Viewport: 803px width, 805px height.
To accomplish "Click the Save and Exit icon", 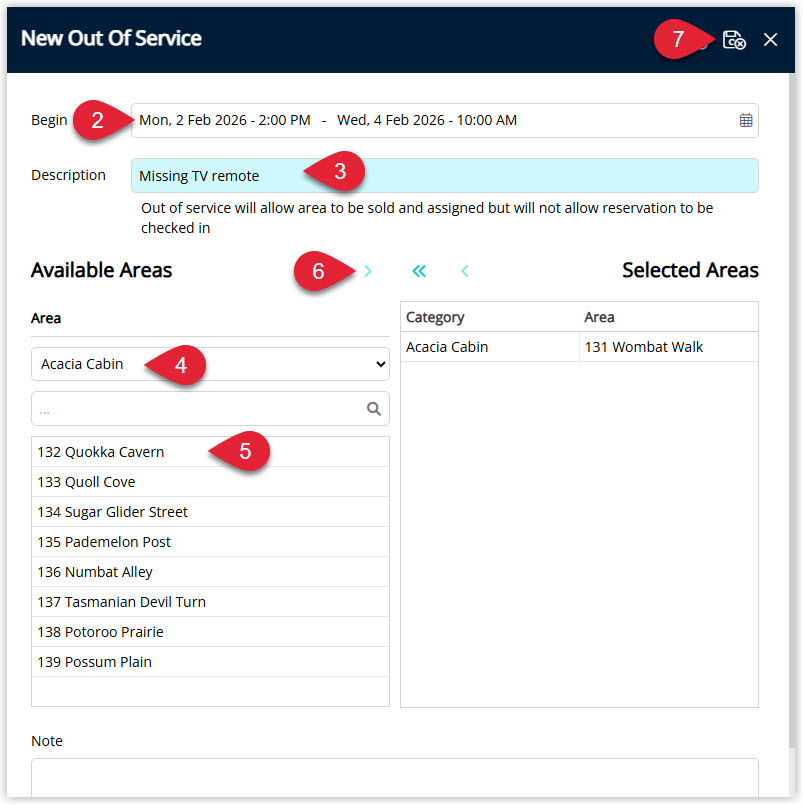I will coord(734,40).
